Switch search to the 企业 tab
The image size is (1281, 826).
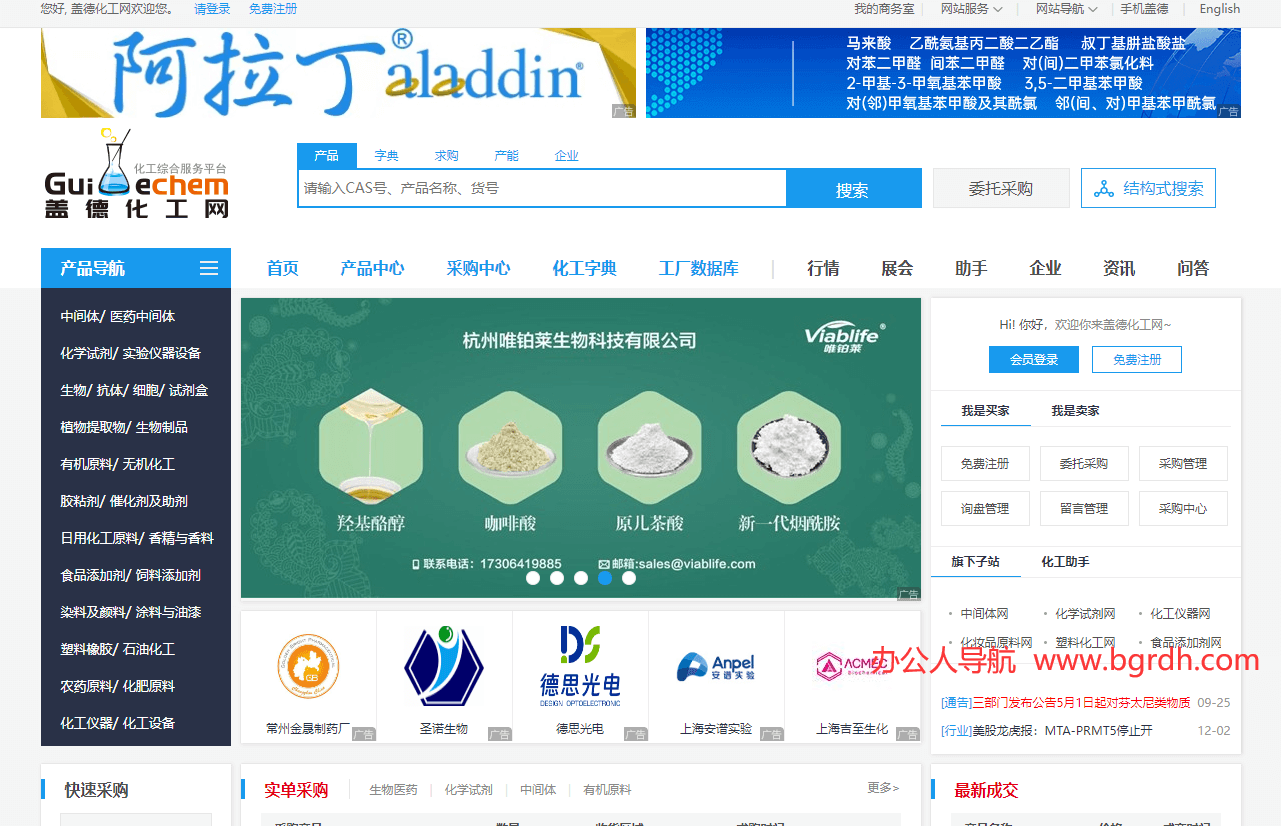(x=566, y=156)
